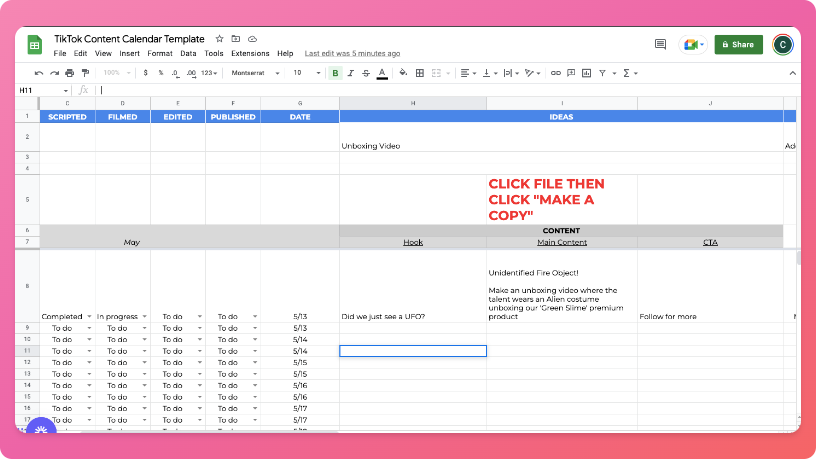
Task: Format as currency dollar icon
Action: (145, 73)
